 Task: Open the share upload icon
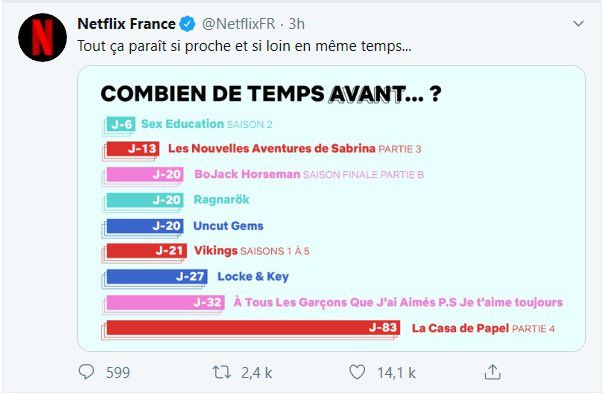[492, 372]
